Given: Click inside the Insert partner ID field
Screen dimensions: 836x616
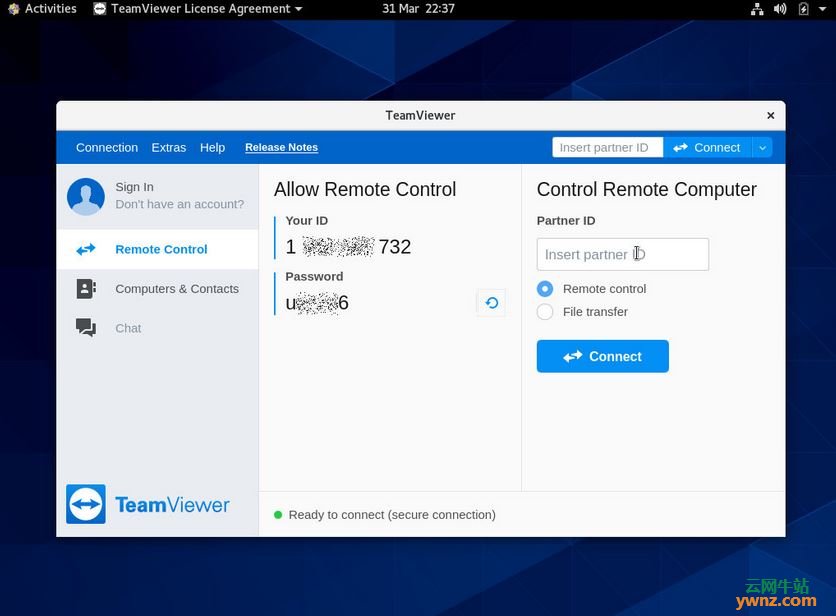Looking at the screenshot, I should coord(622,254).
